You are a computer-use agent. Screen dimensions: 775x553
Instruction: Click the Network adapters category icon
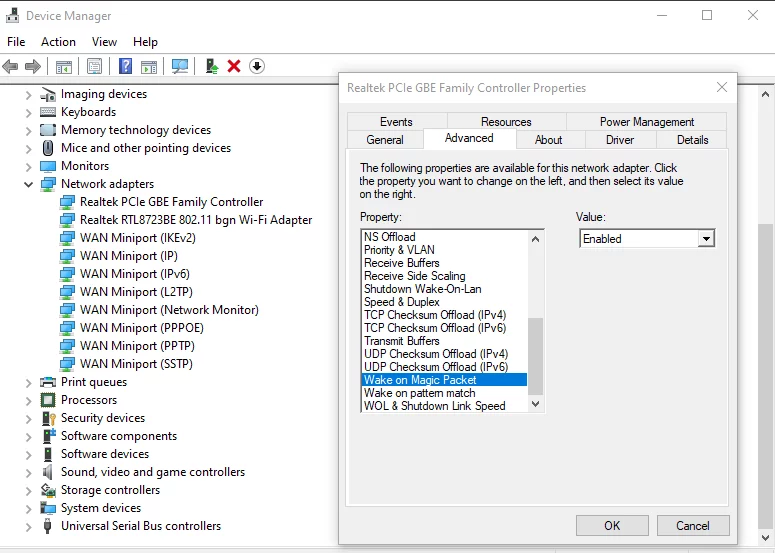48,184
